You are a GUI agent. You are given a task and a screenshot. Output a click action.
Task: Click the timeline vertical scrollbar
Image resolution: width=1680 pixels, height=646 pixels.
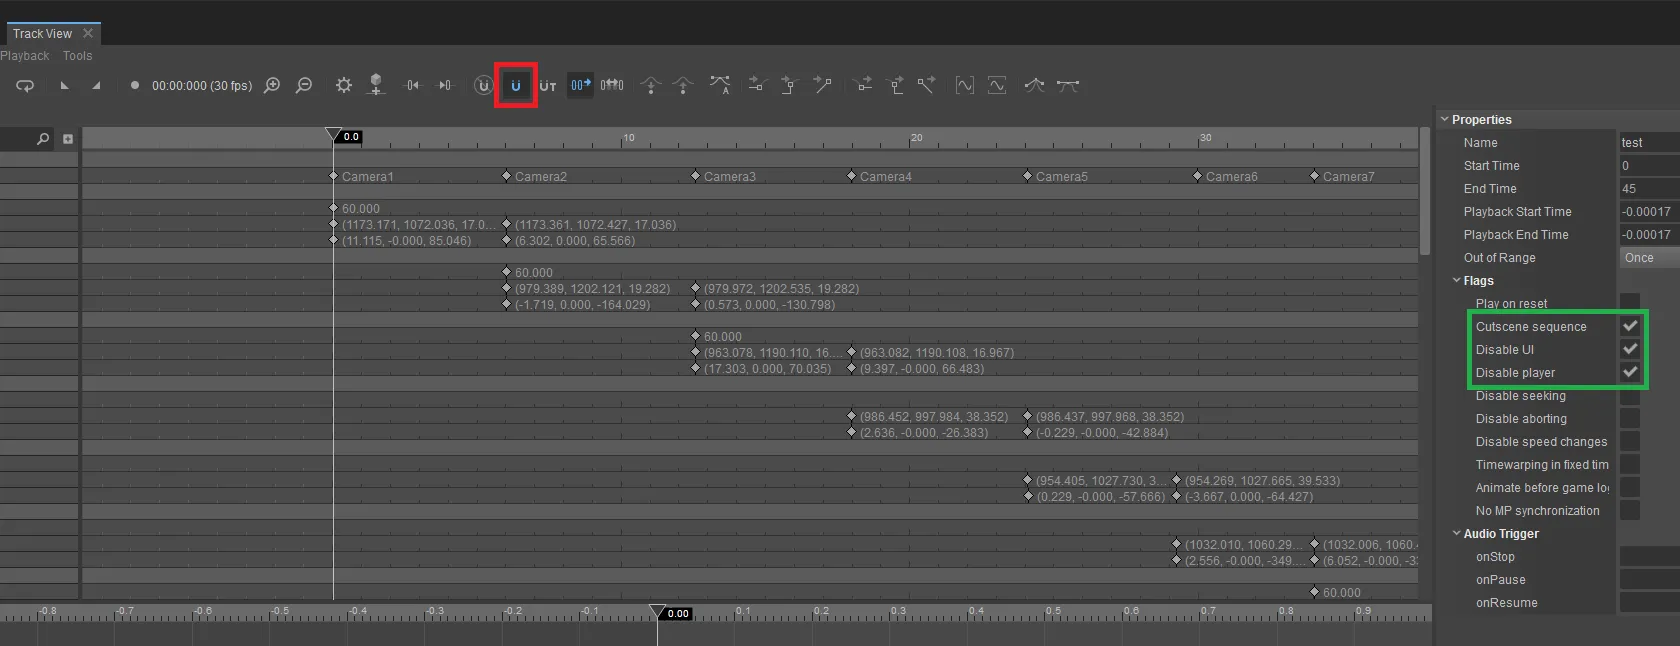(1424, 190)
